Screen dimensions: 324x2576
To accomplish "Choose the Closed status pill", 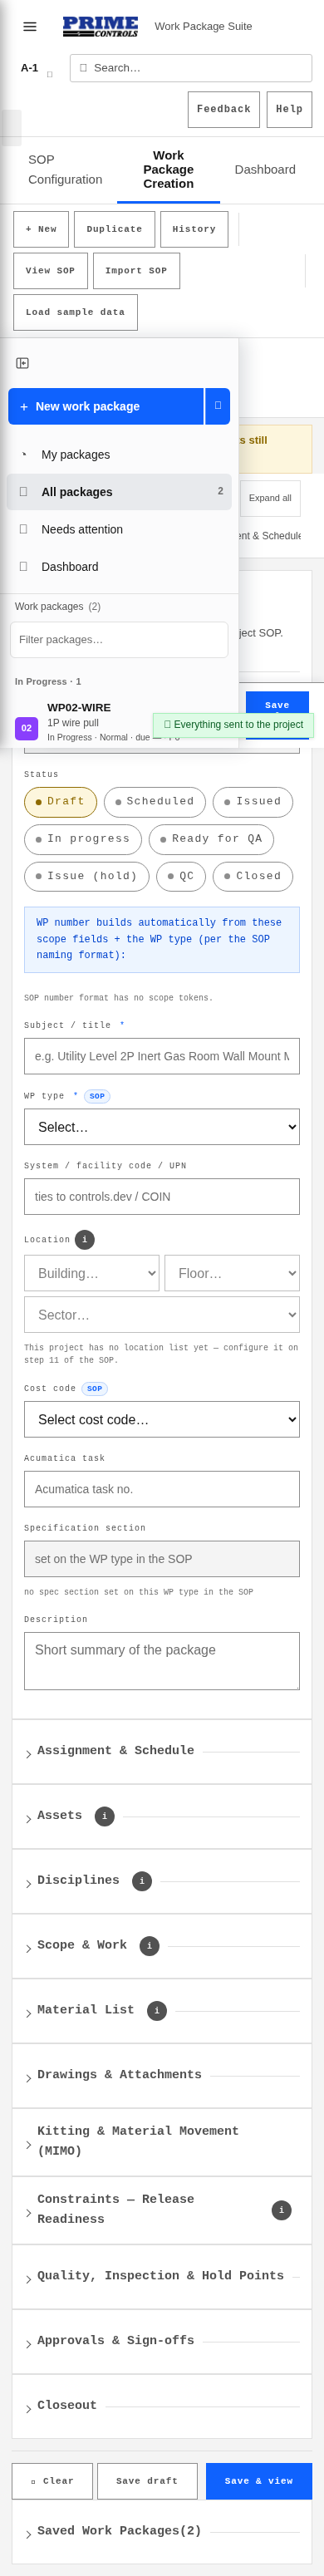I will pyautogui.click(x=253, y=877).
